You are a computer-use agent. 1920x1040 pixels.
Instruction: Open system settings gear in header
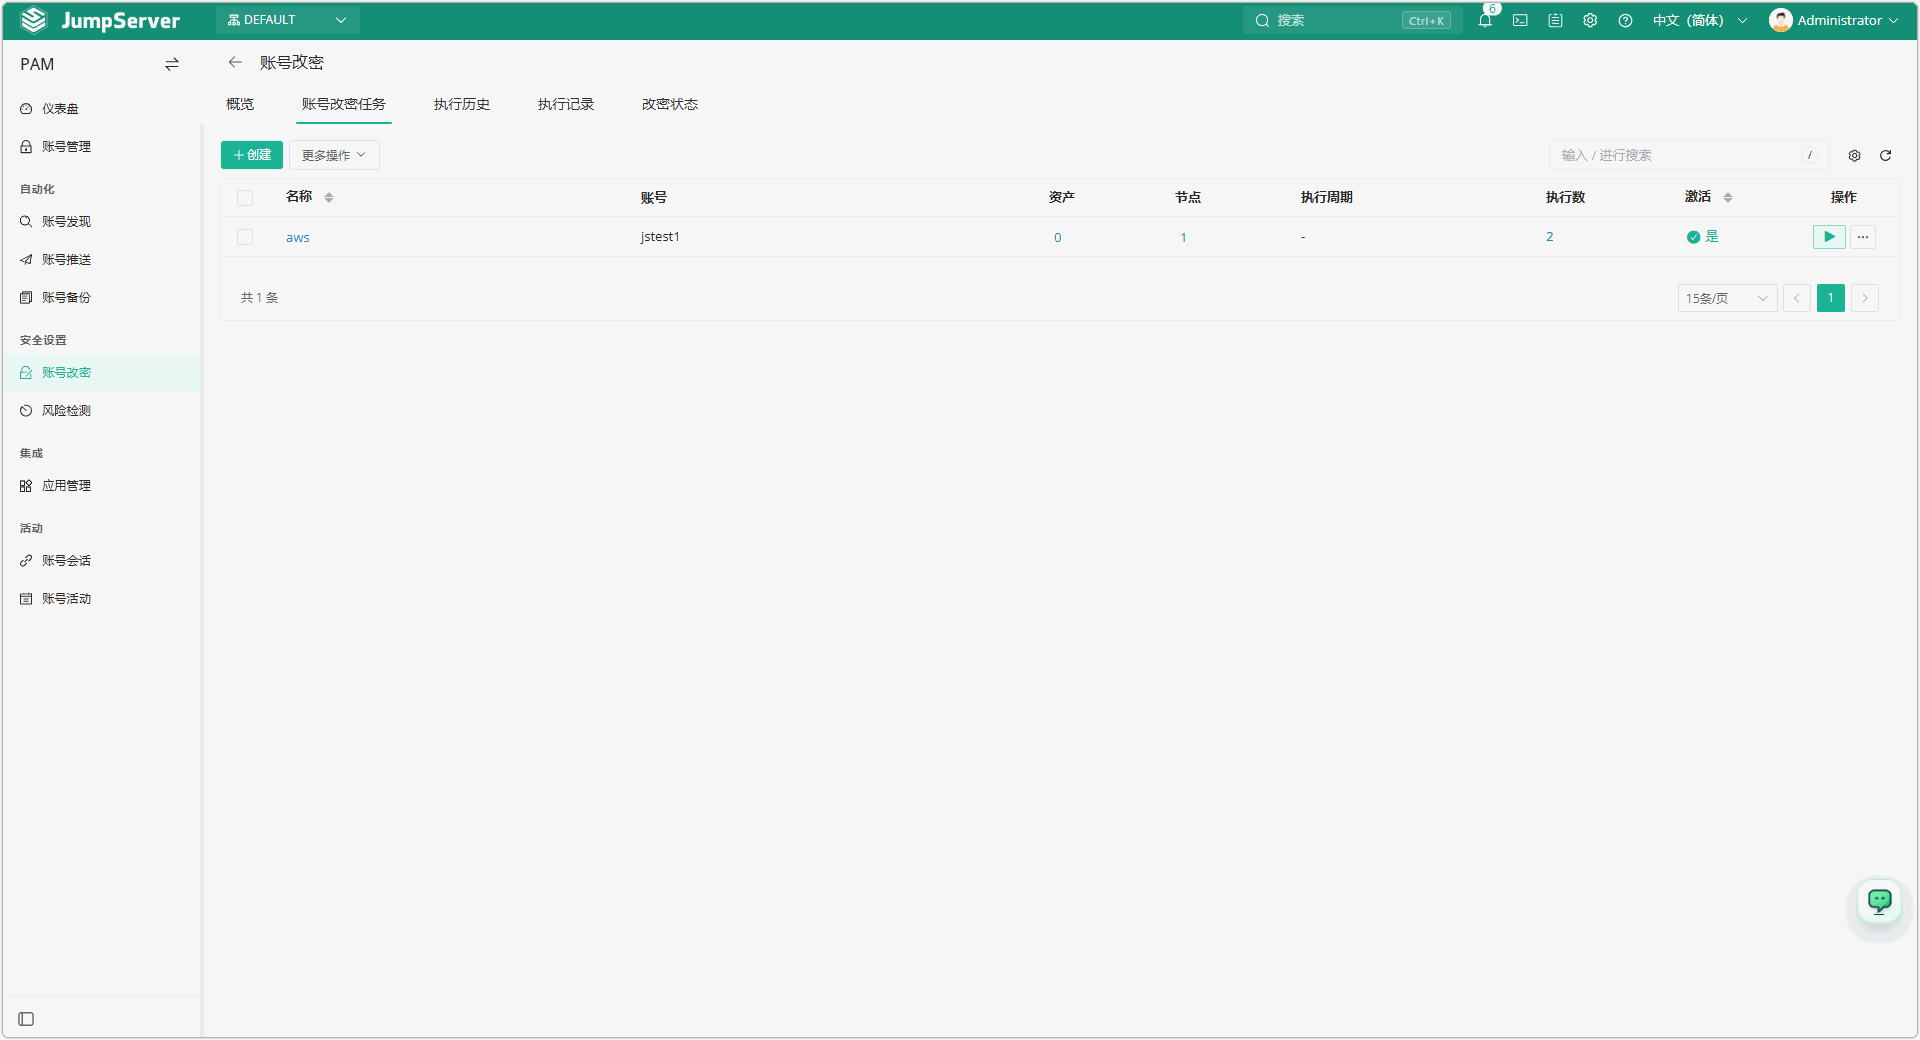pyautogui.click(x=1590, y=20)
